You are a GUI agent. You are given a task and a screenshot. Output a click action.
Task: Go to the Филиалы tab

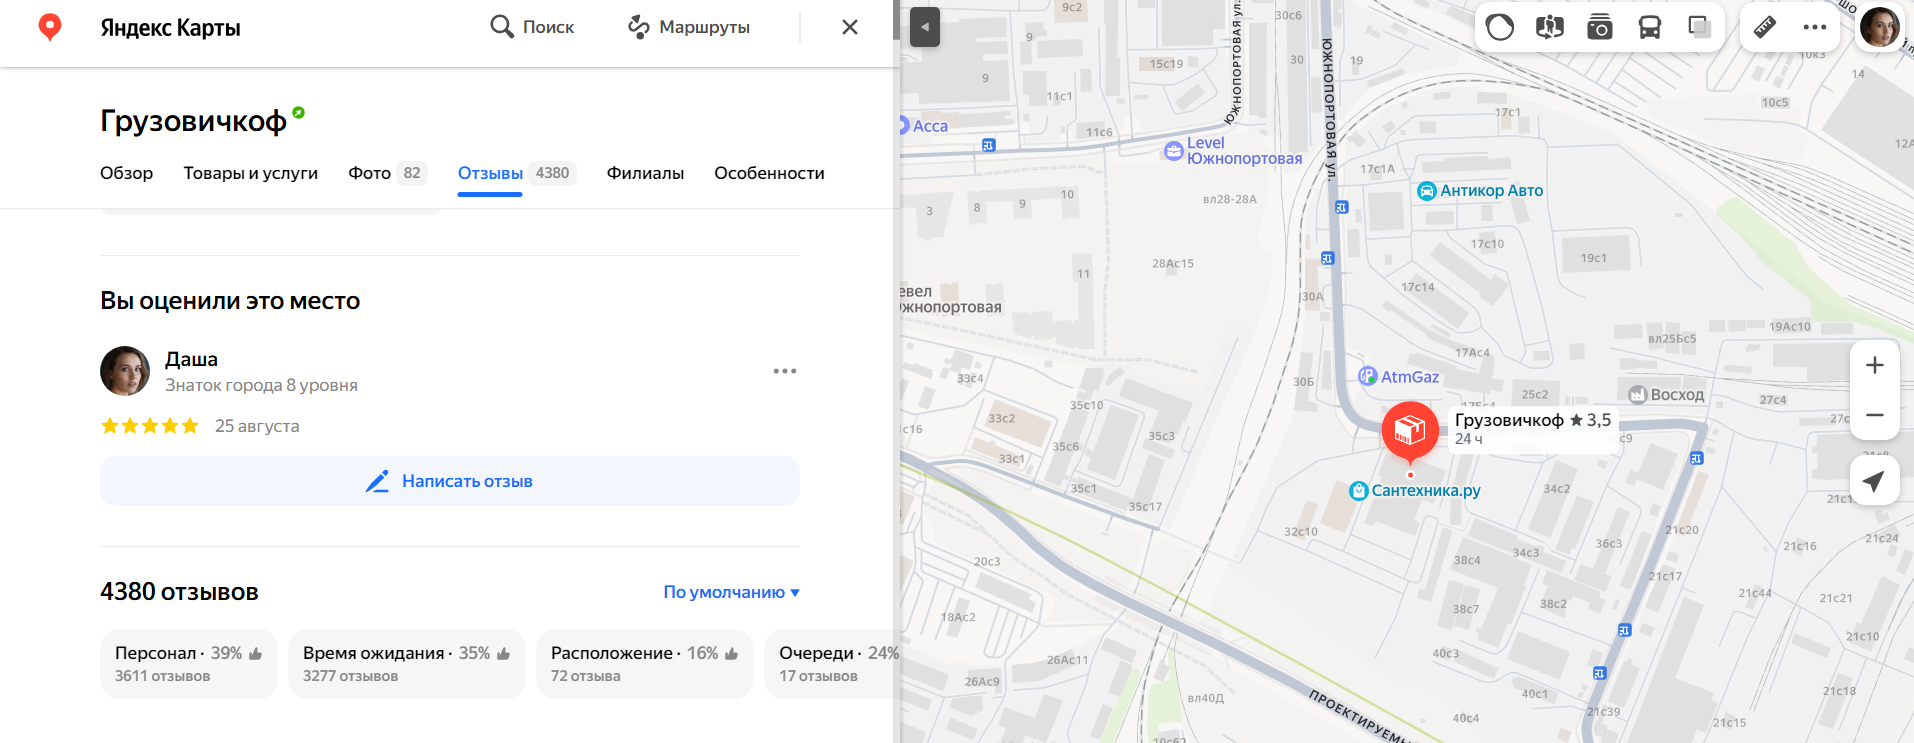[x=645, y=173]
